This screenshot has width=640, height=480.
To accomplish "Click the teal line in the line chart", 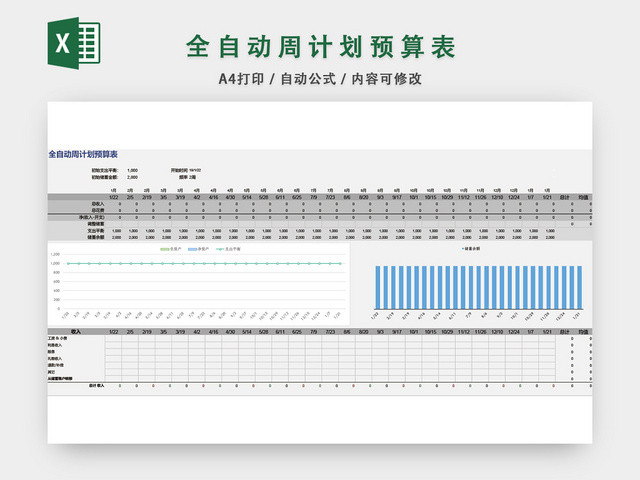I will point(204,264).
